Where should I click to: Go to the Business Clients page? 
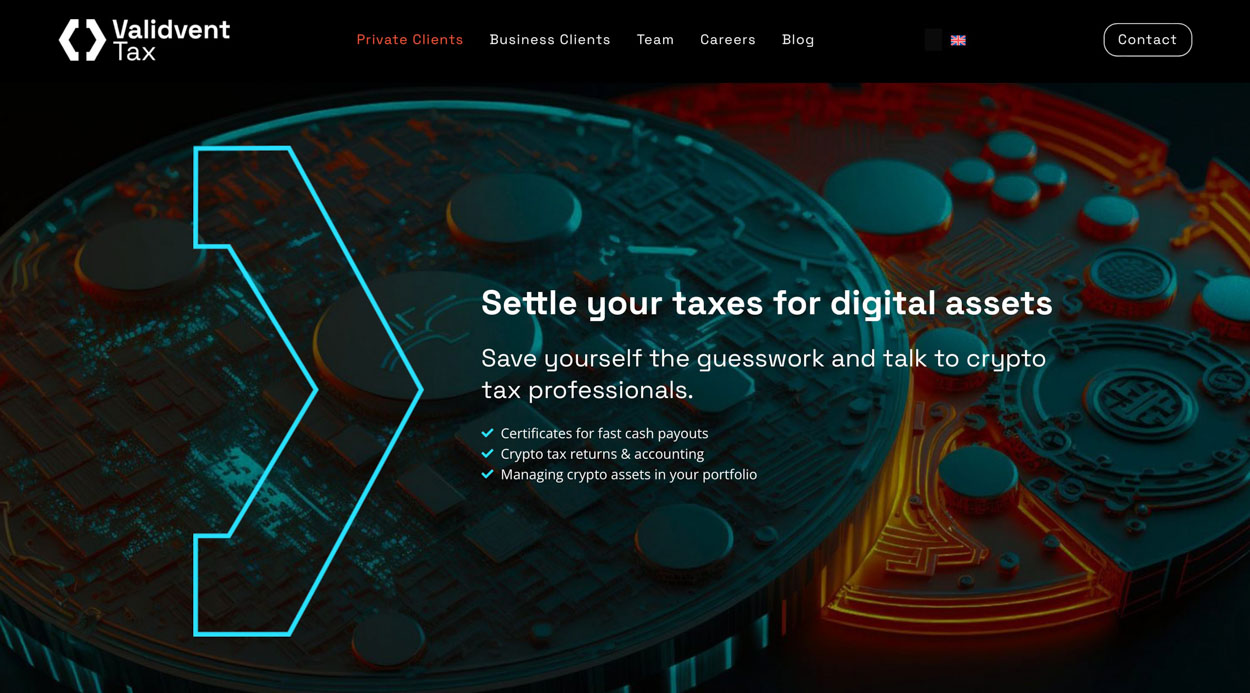click(x=550, y=40)
